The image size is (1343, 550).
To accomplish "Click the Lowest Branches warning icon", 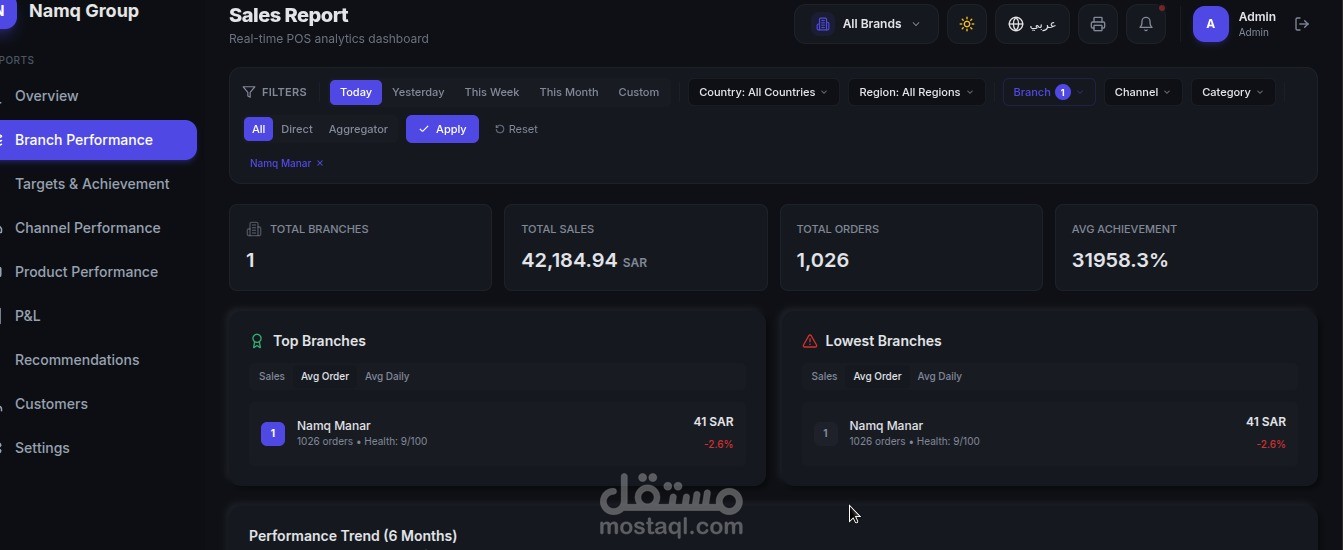I will tap(810, 341).
